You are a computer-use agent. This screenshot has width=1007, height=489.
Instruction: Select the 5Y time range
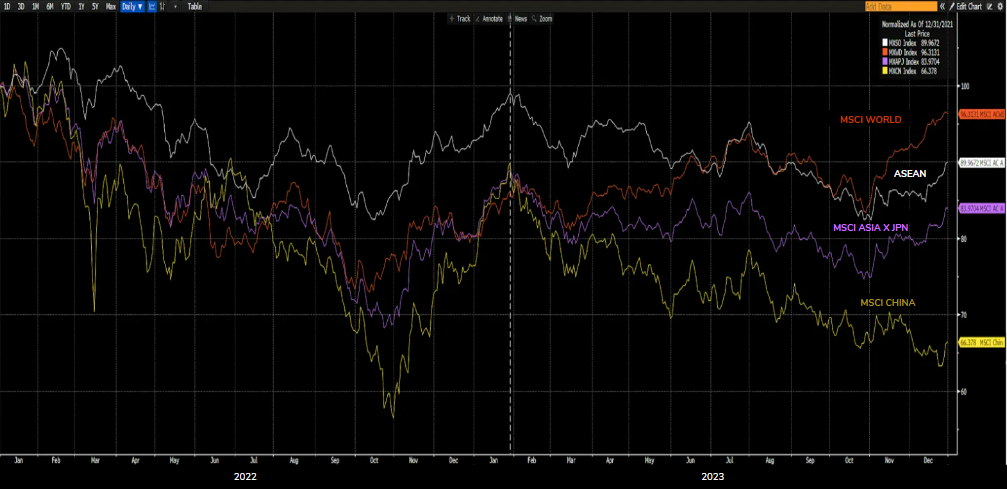tap(95, 6)
